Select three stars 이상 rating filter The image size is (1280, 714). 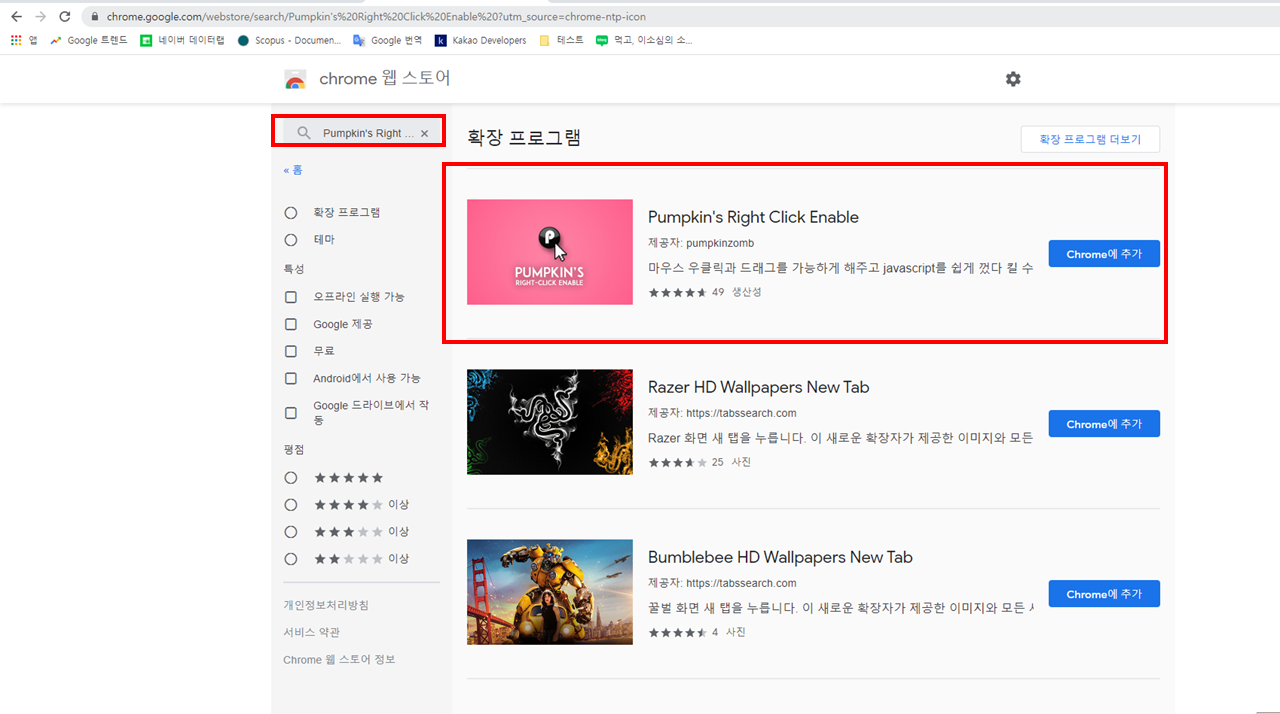click(291, 532)
